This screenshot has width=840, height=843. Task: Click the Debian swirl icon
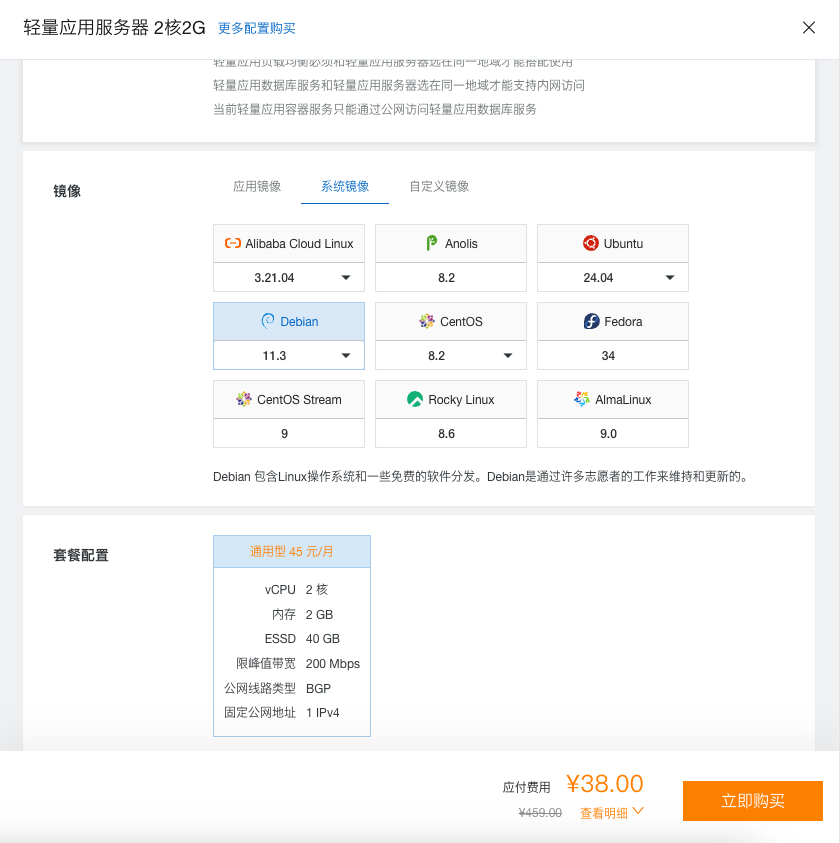click(267, 321)
